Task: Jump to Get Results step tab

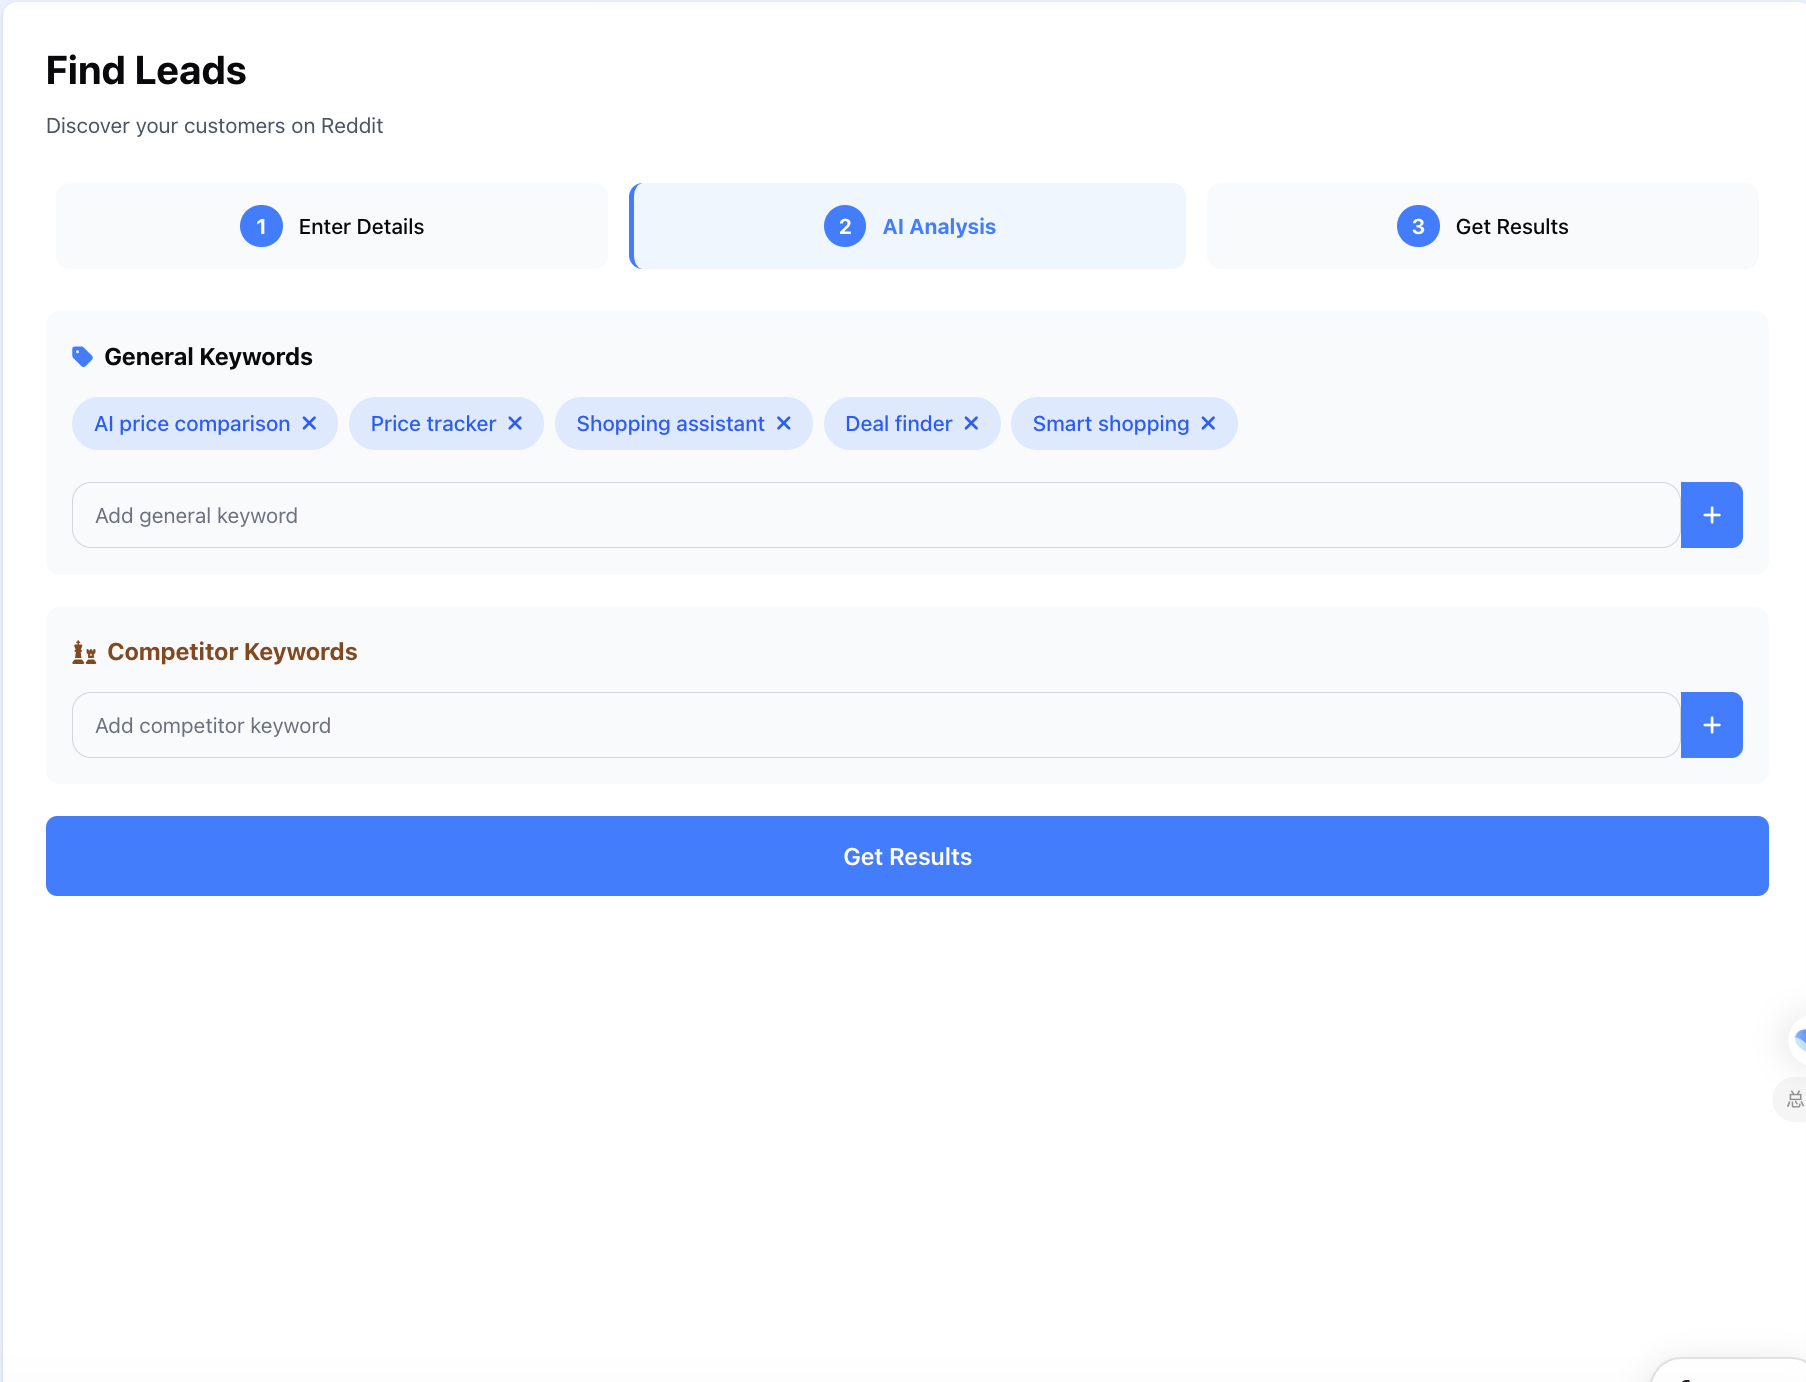Action: [x=1482, y=226]
